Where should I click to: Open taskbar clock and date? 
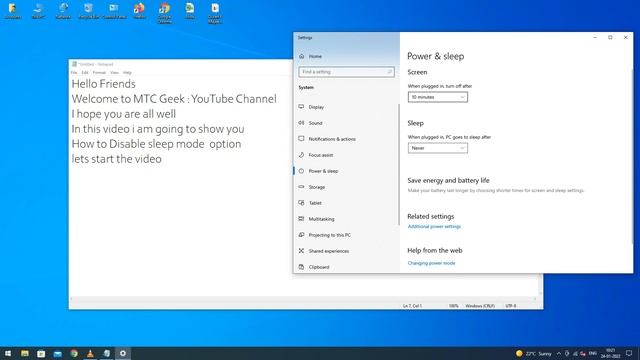[611, 353]
